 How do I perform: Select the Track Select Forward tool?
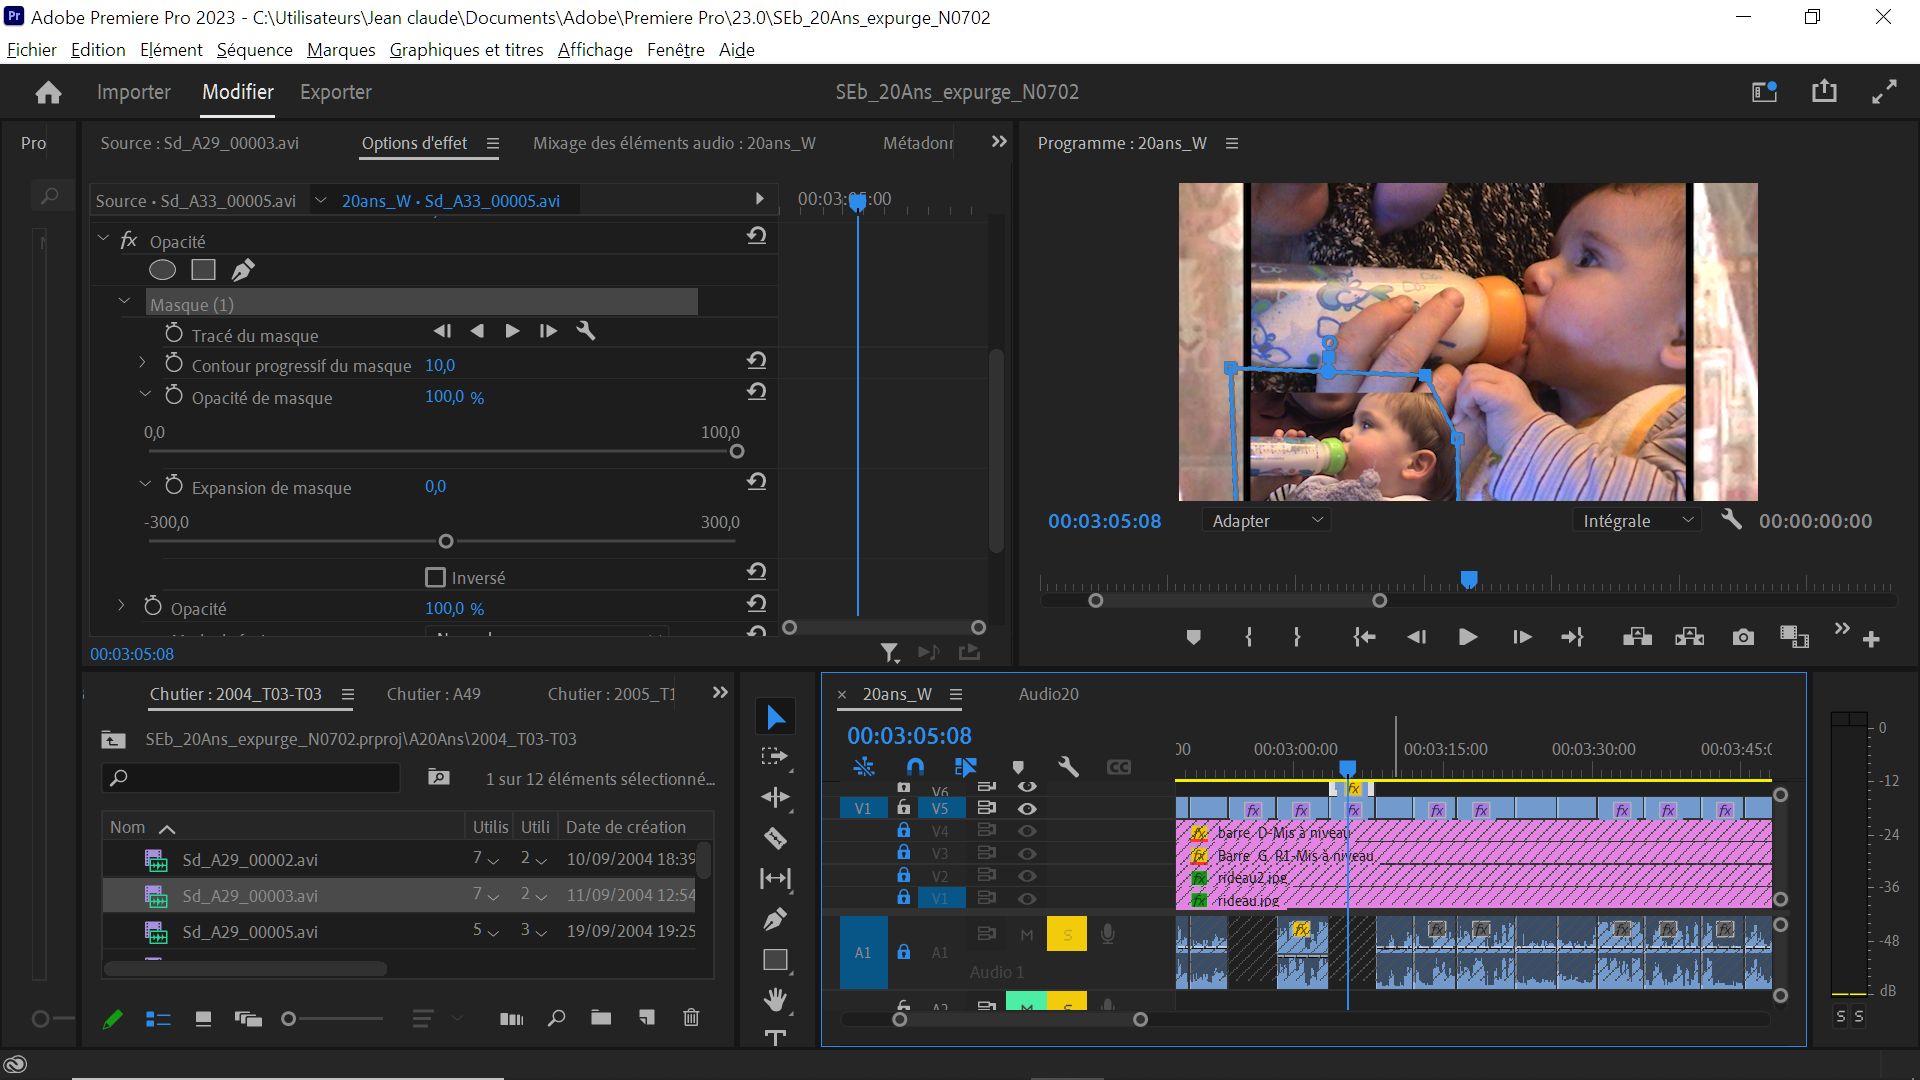775,757
